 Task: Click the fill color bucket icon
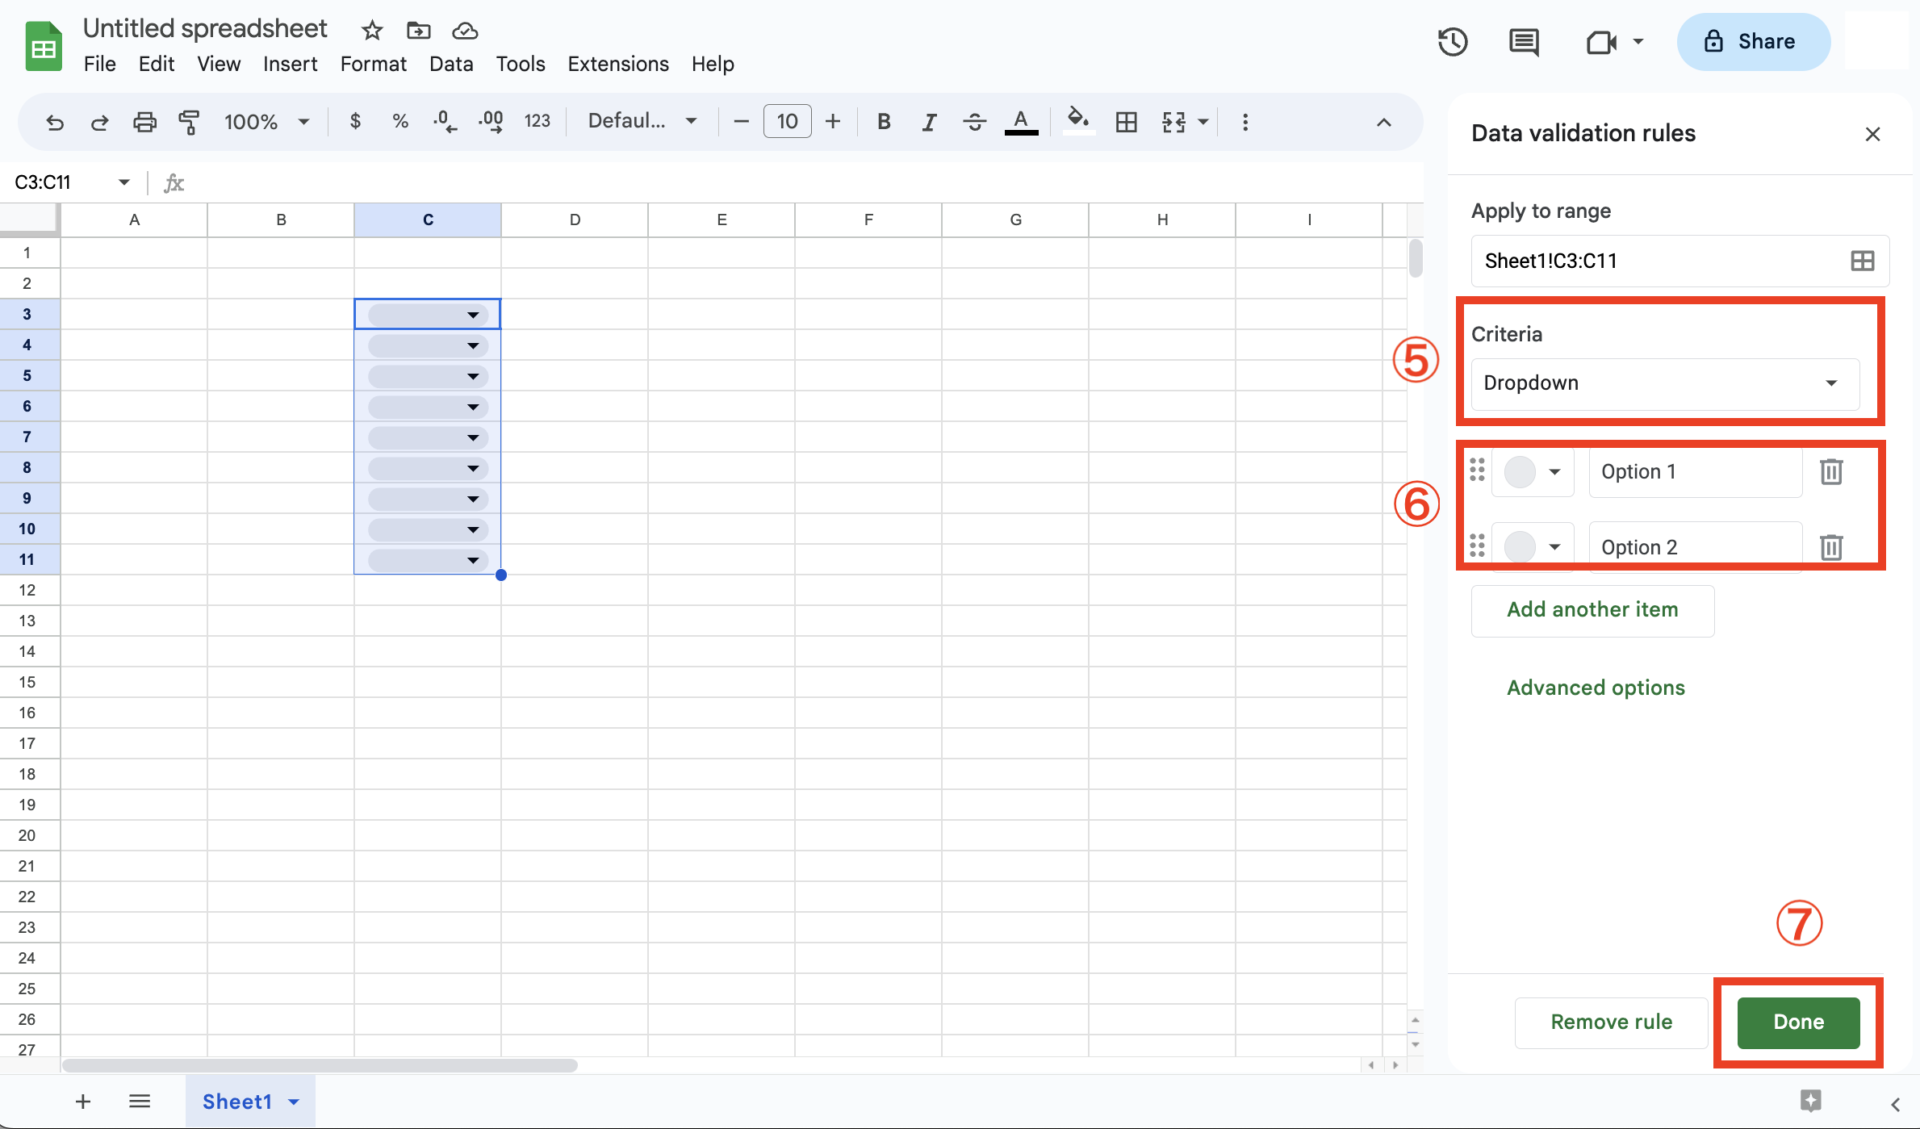pos(1077,121)
